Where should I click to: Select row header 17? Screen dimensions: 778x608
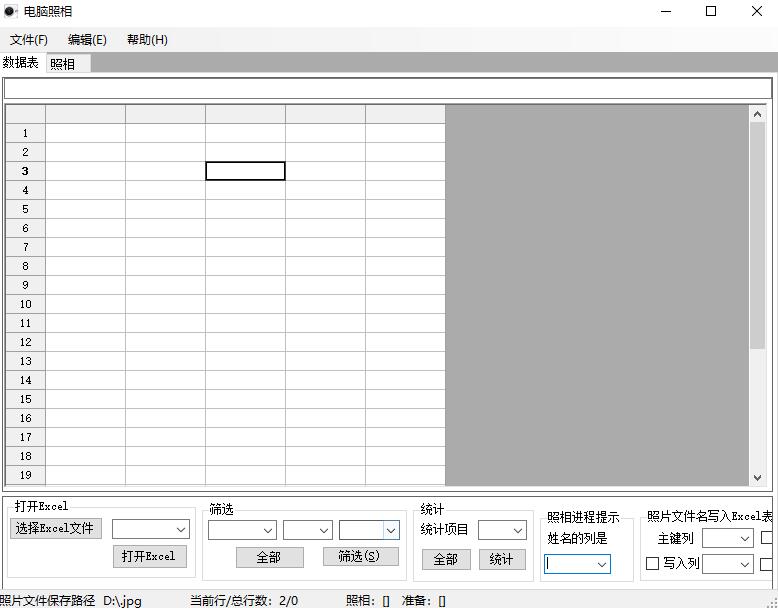[25, 437]
